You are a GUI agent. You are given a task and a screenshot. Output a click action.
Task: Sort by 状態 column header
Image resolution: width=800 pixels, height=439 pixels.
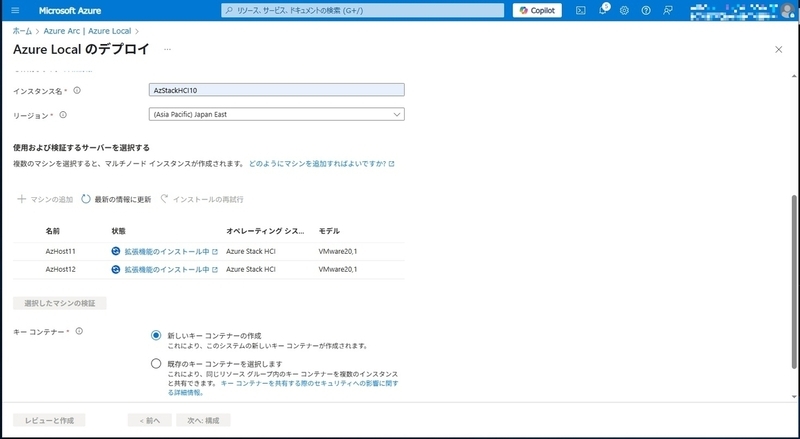point(118,231)
